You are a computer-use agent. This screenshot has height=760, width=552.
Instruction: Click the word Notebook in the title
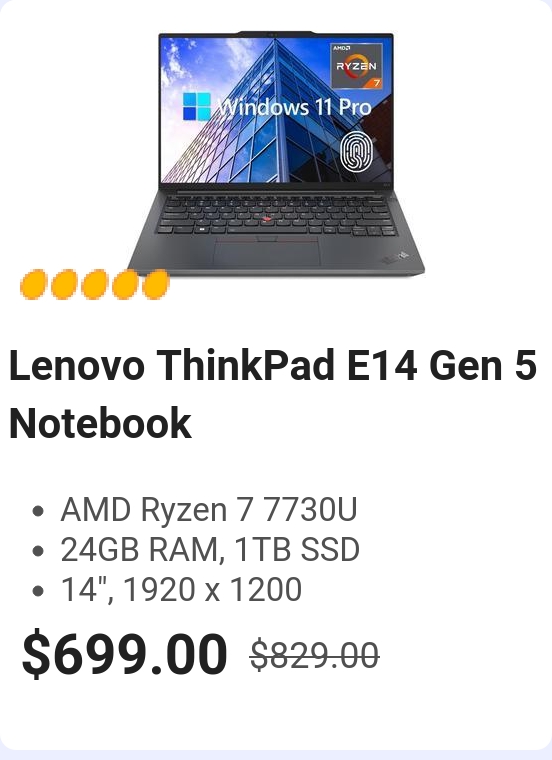(100, 423)
